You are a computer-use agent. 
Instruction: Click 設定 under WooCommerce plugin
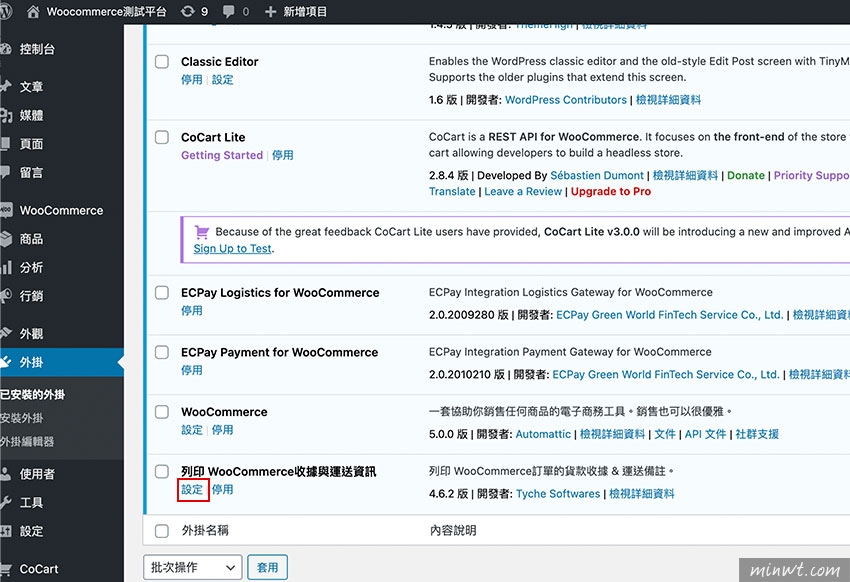192,430
